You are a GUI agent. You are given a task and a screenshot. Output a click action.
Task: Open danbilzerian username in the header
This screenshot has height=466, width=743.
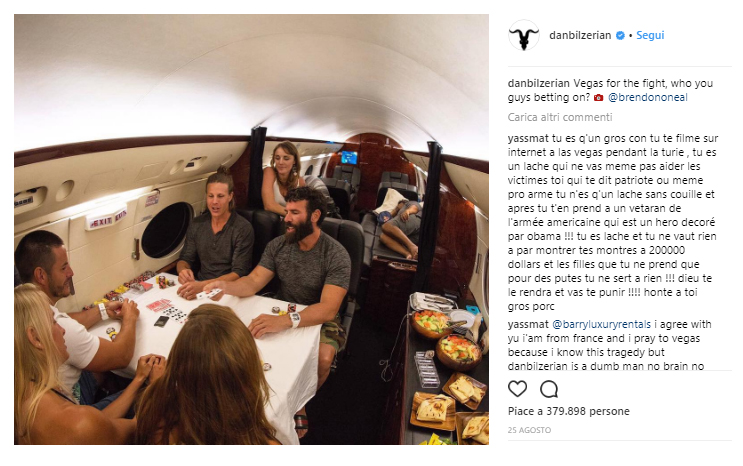click(x=580, y=35)
